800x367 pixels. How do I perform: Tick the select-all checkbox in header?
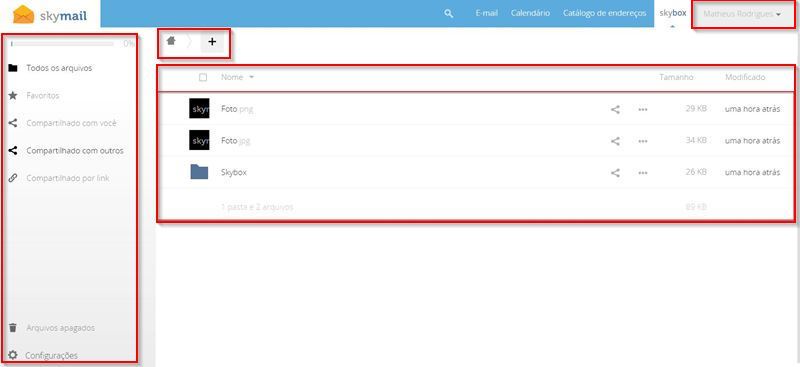tap(203, 78)
